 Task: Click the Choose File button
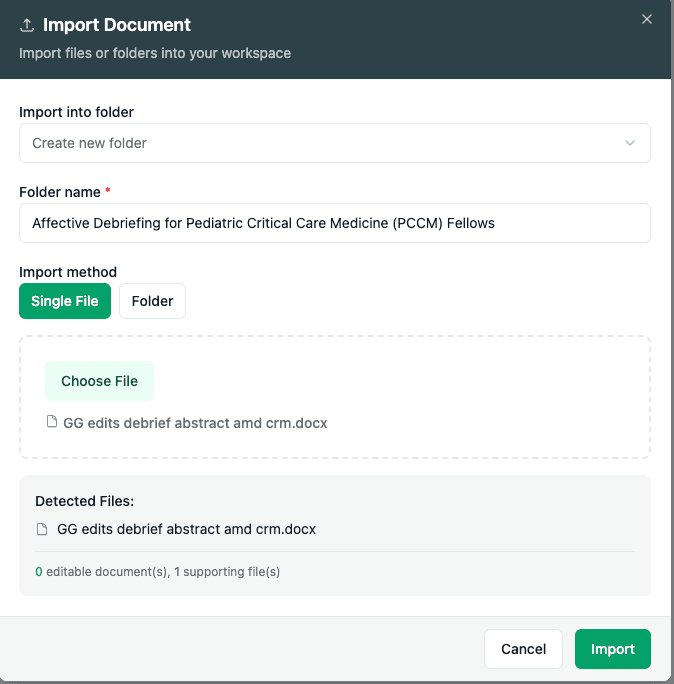[x=99, y=381]
